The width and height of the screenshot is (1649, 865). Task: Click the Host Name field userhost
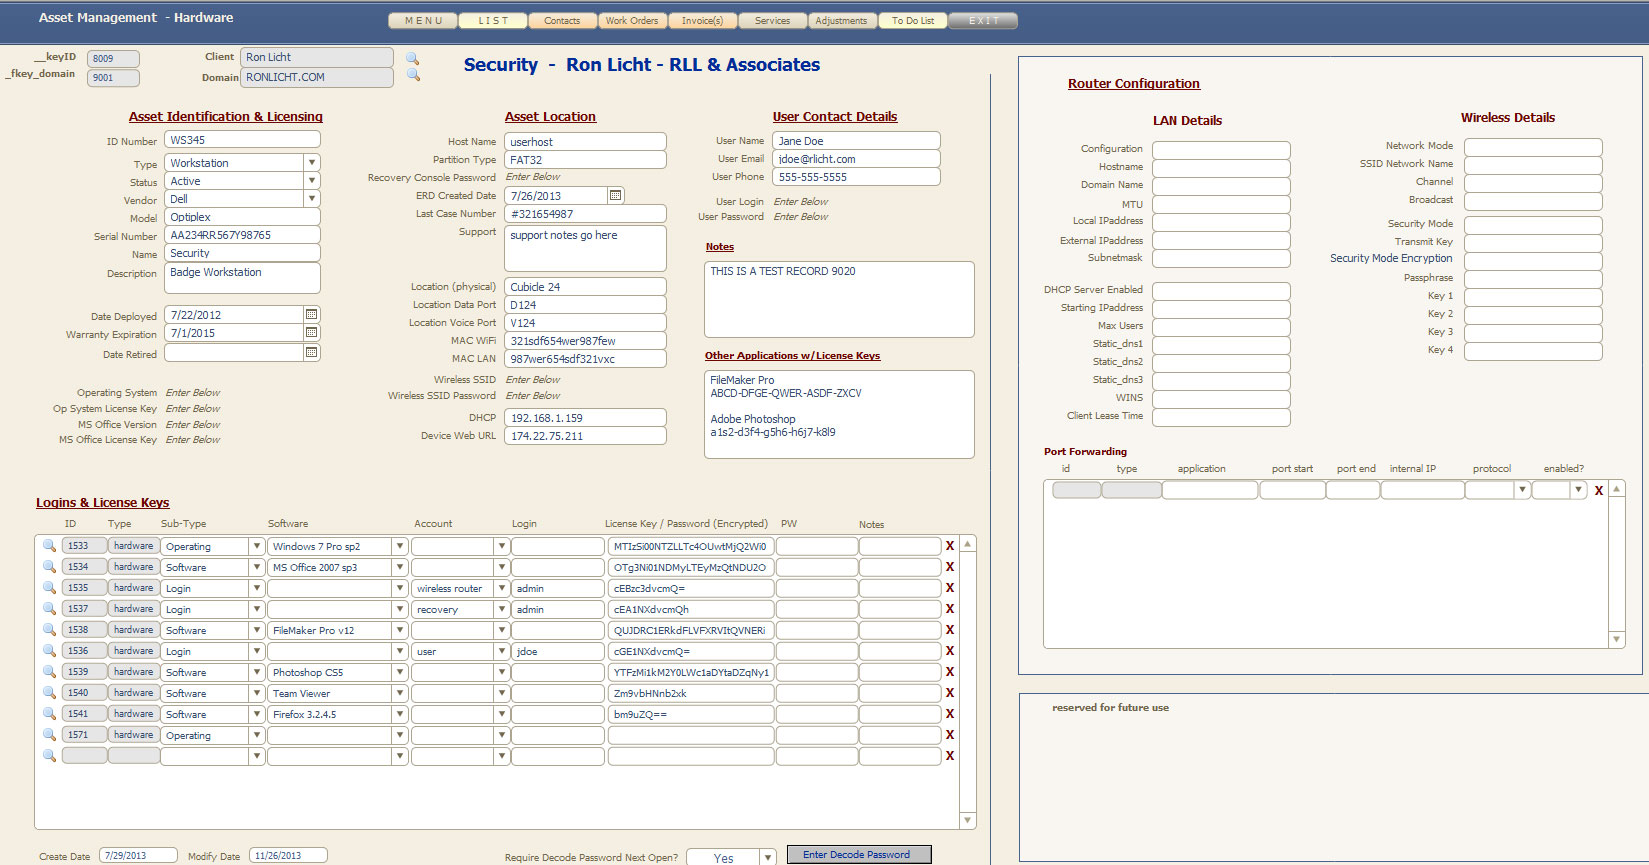pyautogui.click(x=585, y=142)
